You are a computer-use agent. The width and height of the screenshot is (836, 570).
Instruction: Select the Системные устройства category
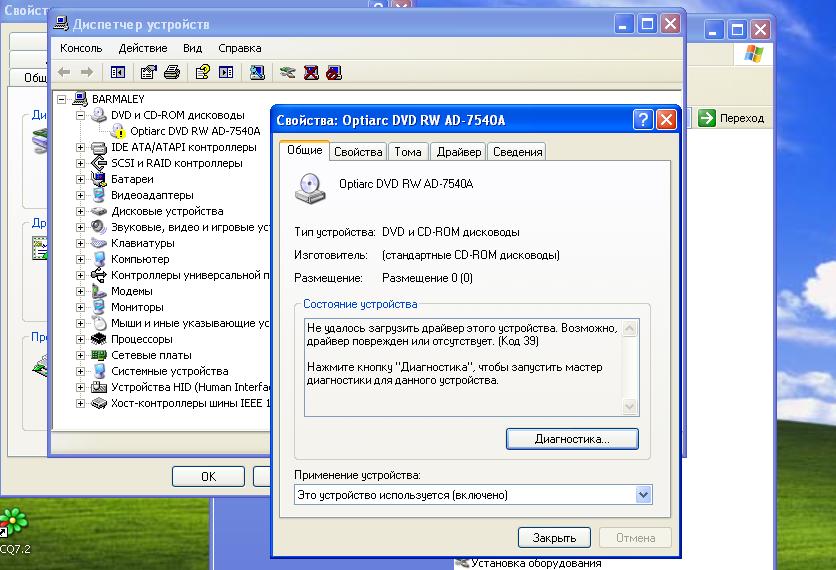(x=170, y=371)
